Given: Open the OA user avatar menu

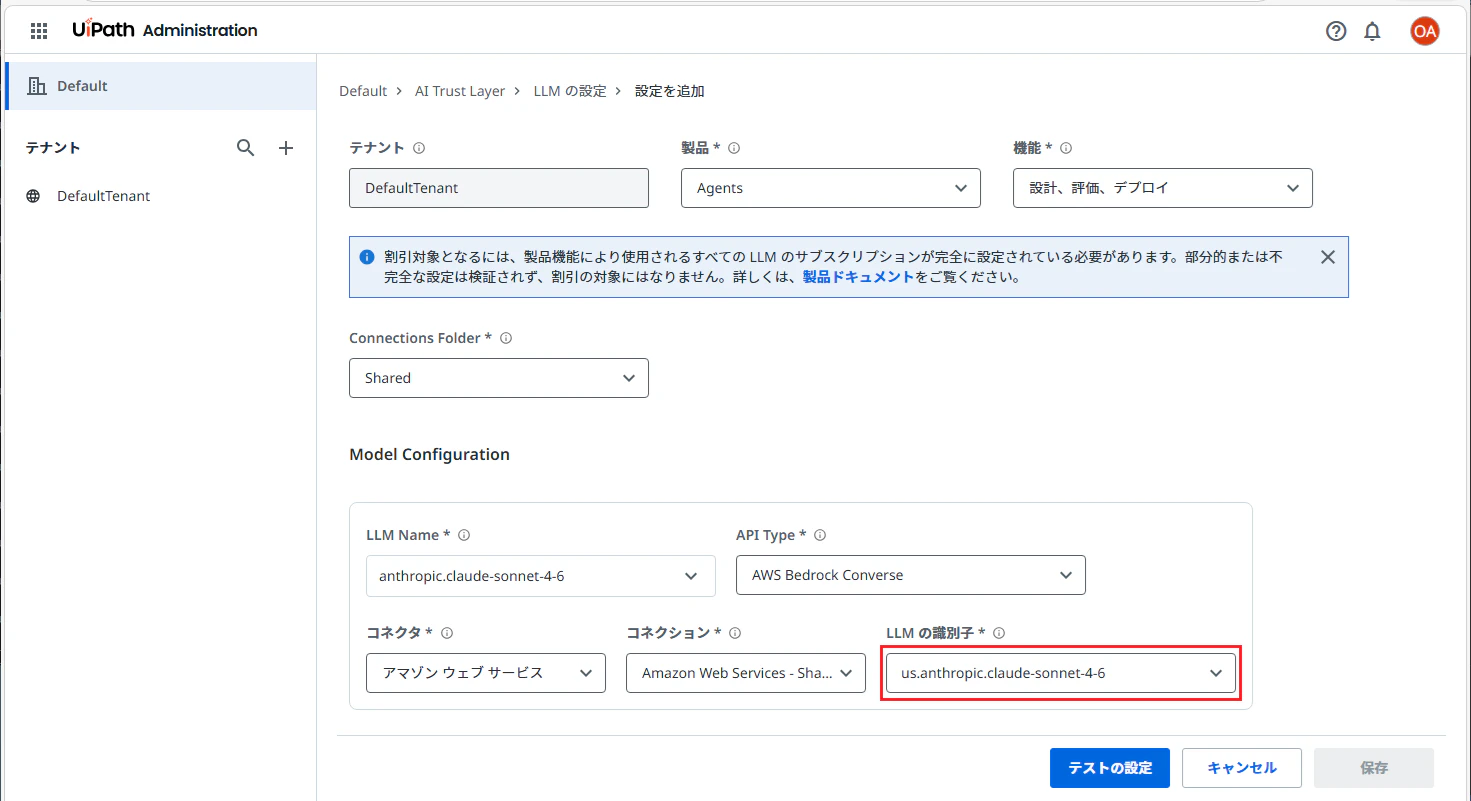Looking at the screenshot, I should (x=1424, y=31).
